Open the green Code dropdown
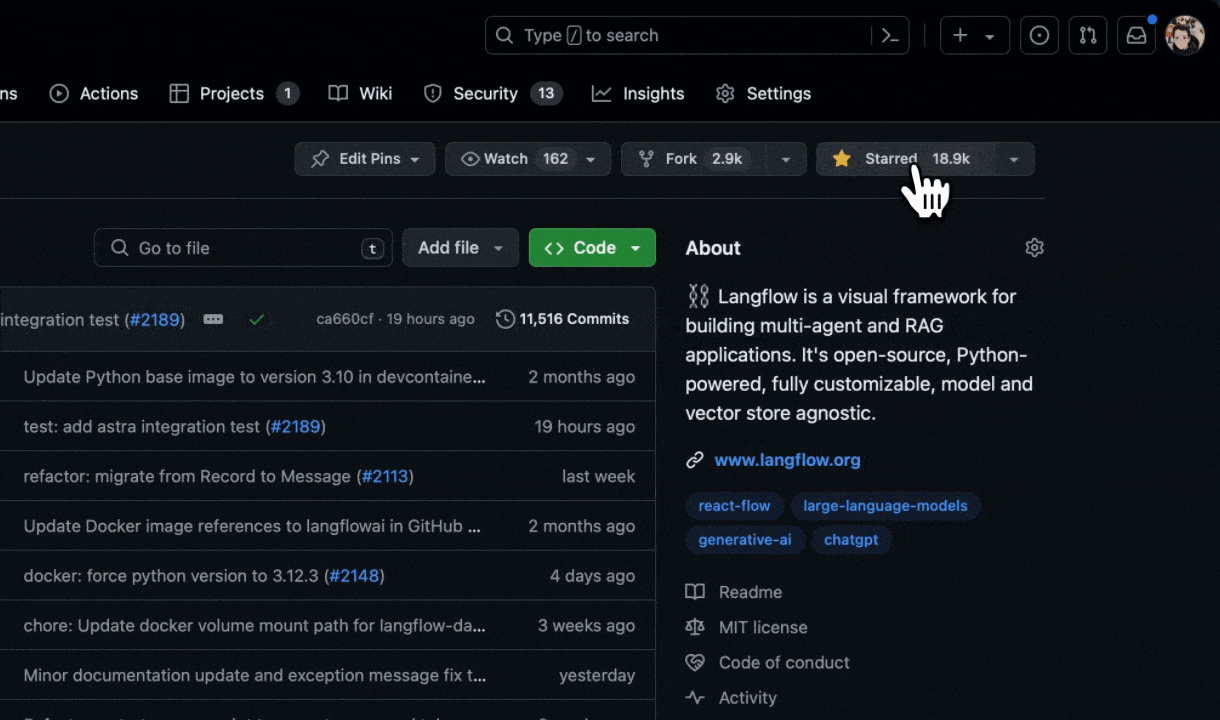 click(x=592, y=248)
